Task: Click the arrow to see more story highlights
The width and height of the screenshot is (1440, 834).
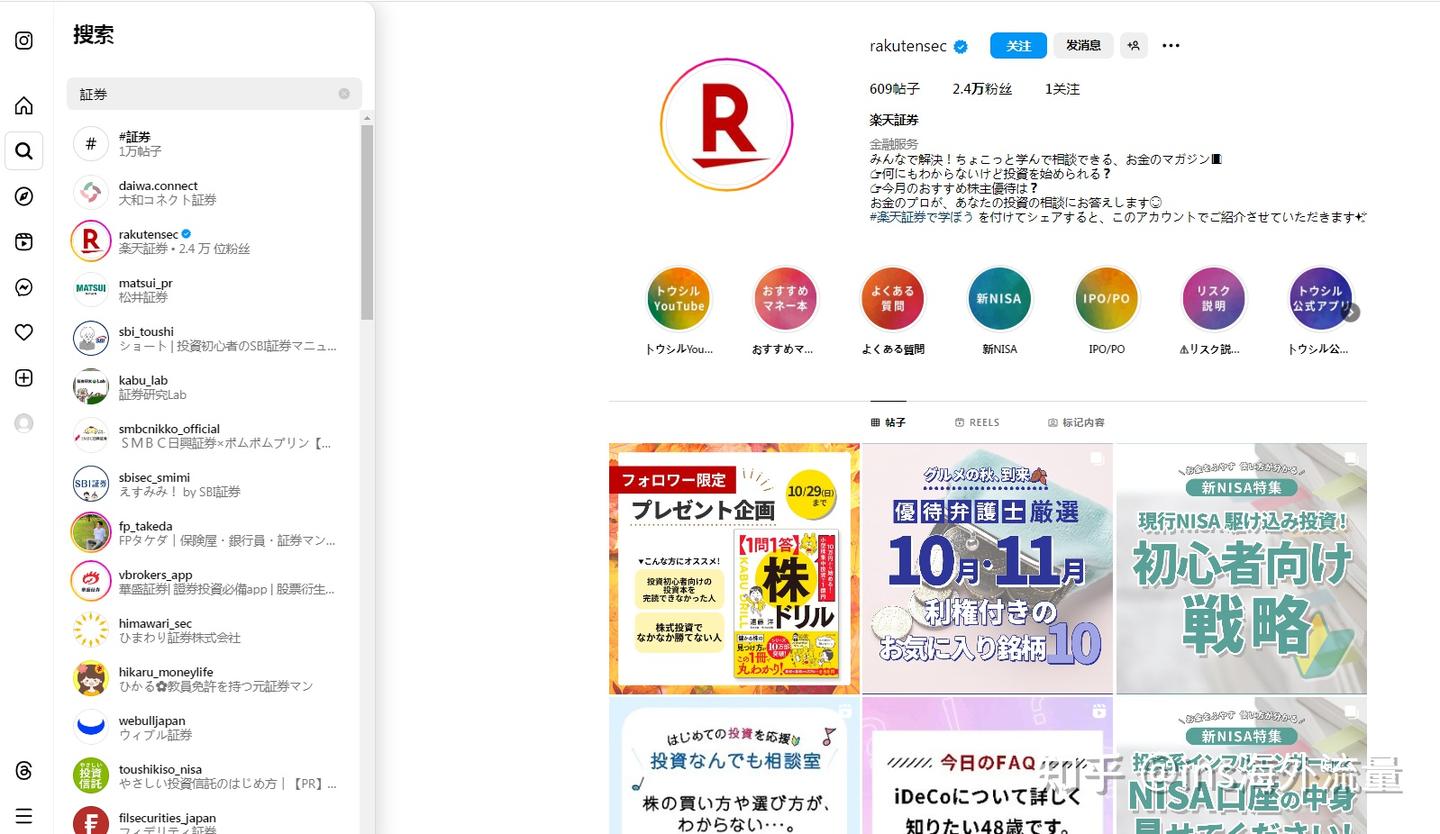Action: pos(1351,311)
